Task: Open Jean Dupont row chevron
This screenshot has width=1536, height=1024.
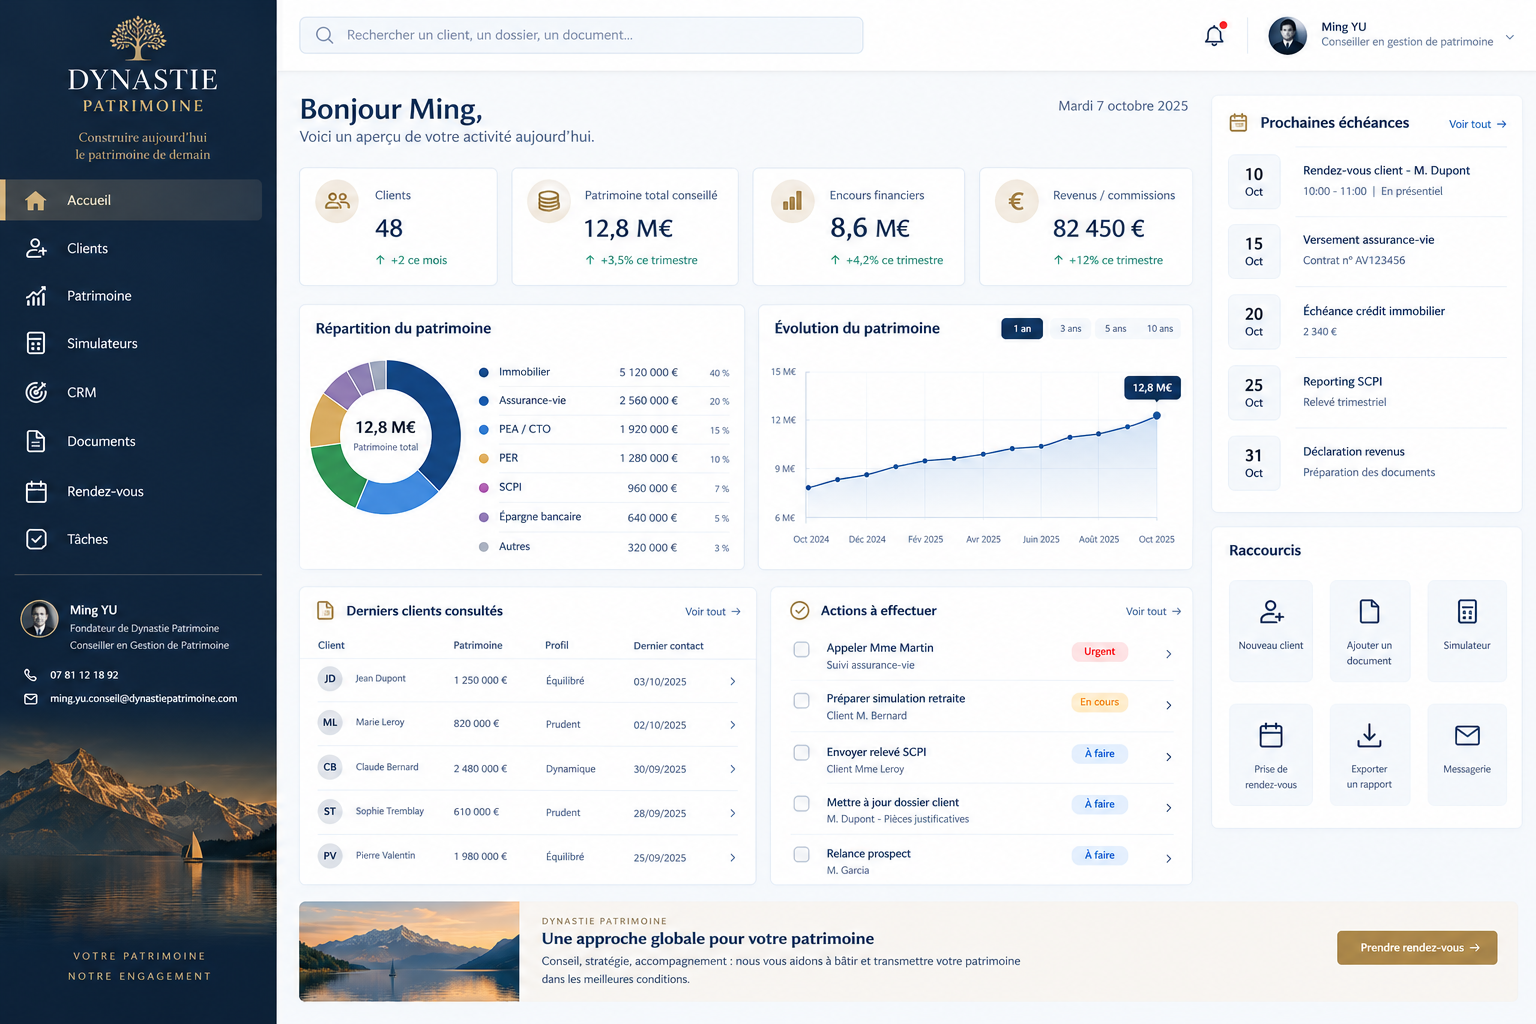Action: (732, 681)
